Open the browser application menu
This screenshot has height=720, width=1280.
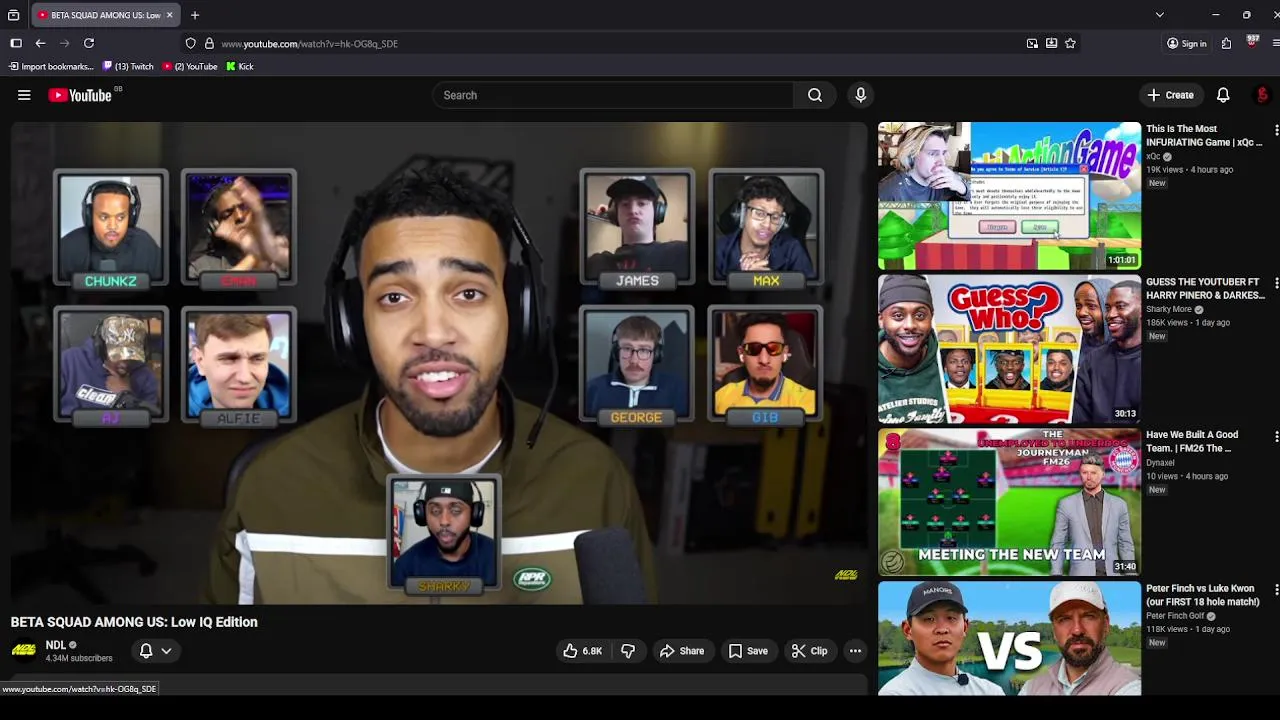coord(1275,43)
